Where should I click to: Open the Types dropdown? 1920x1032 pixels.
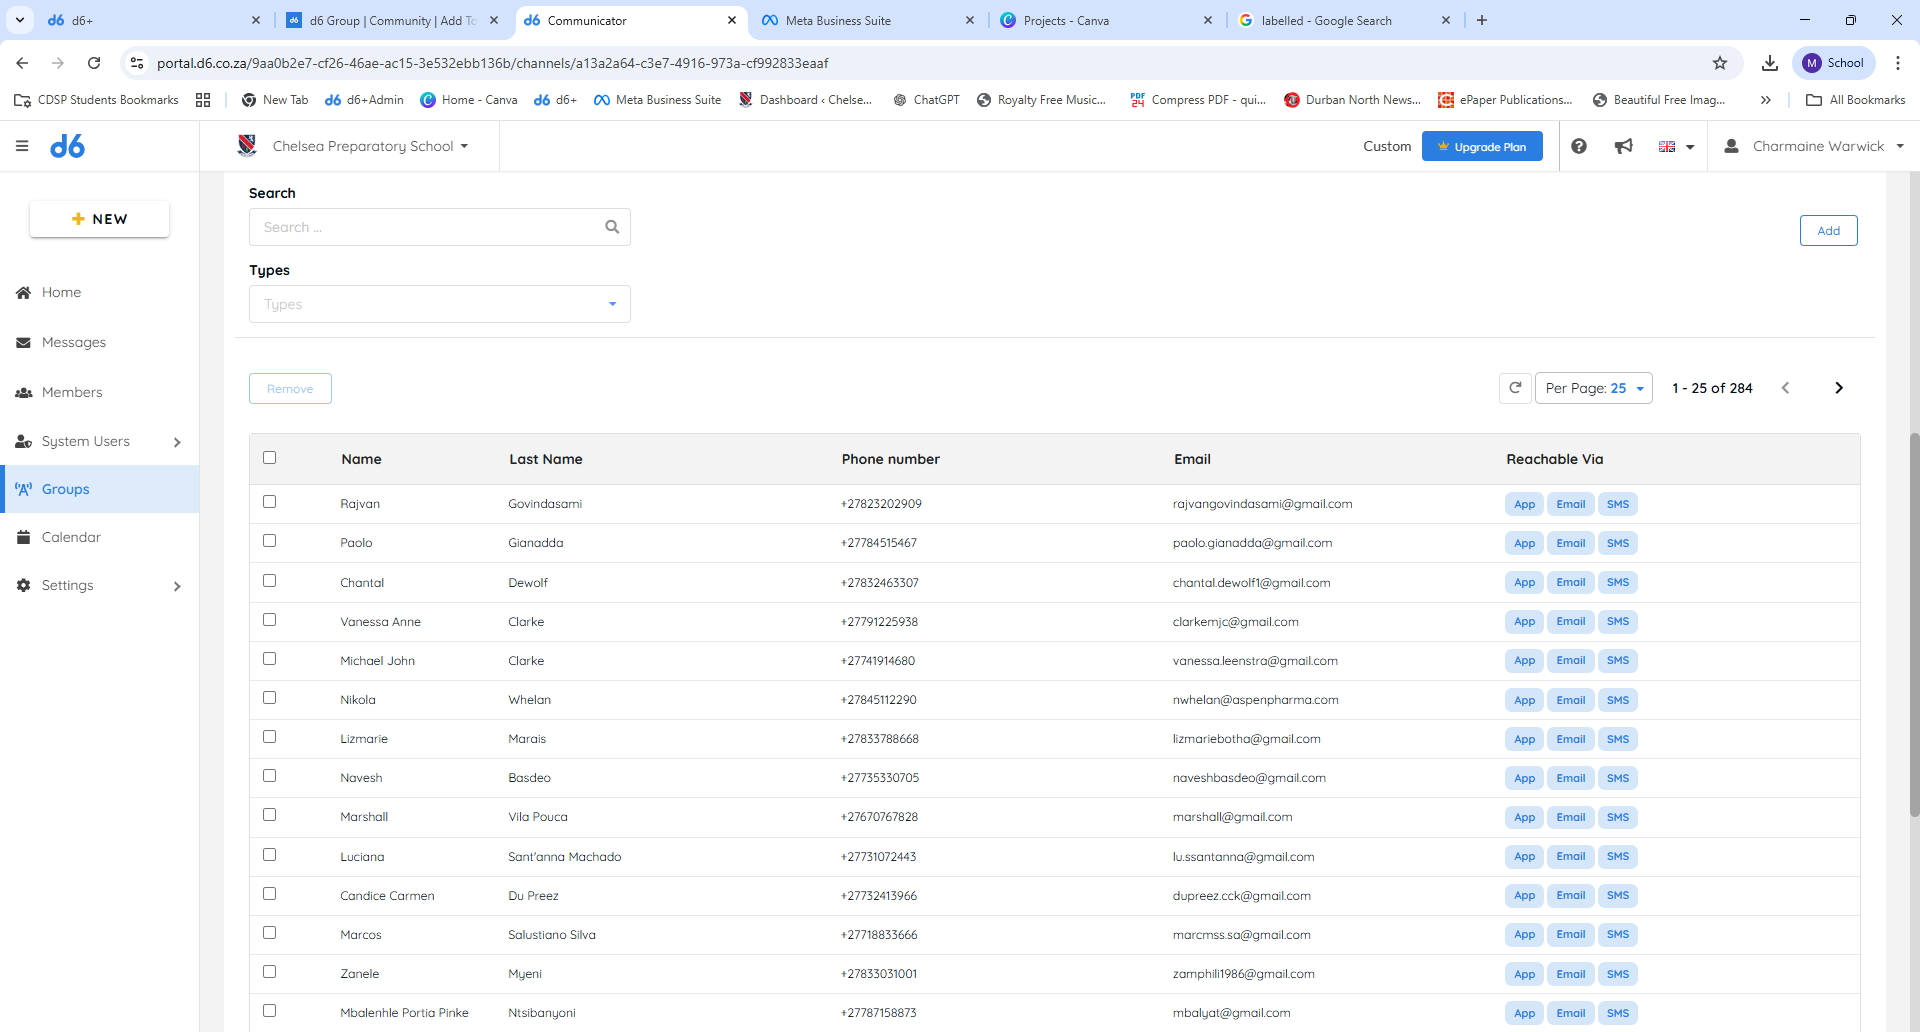[440, 304]
